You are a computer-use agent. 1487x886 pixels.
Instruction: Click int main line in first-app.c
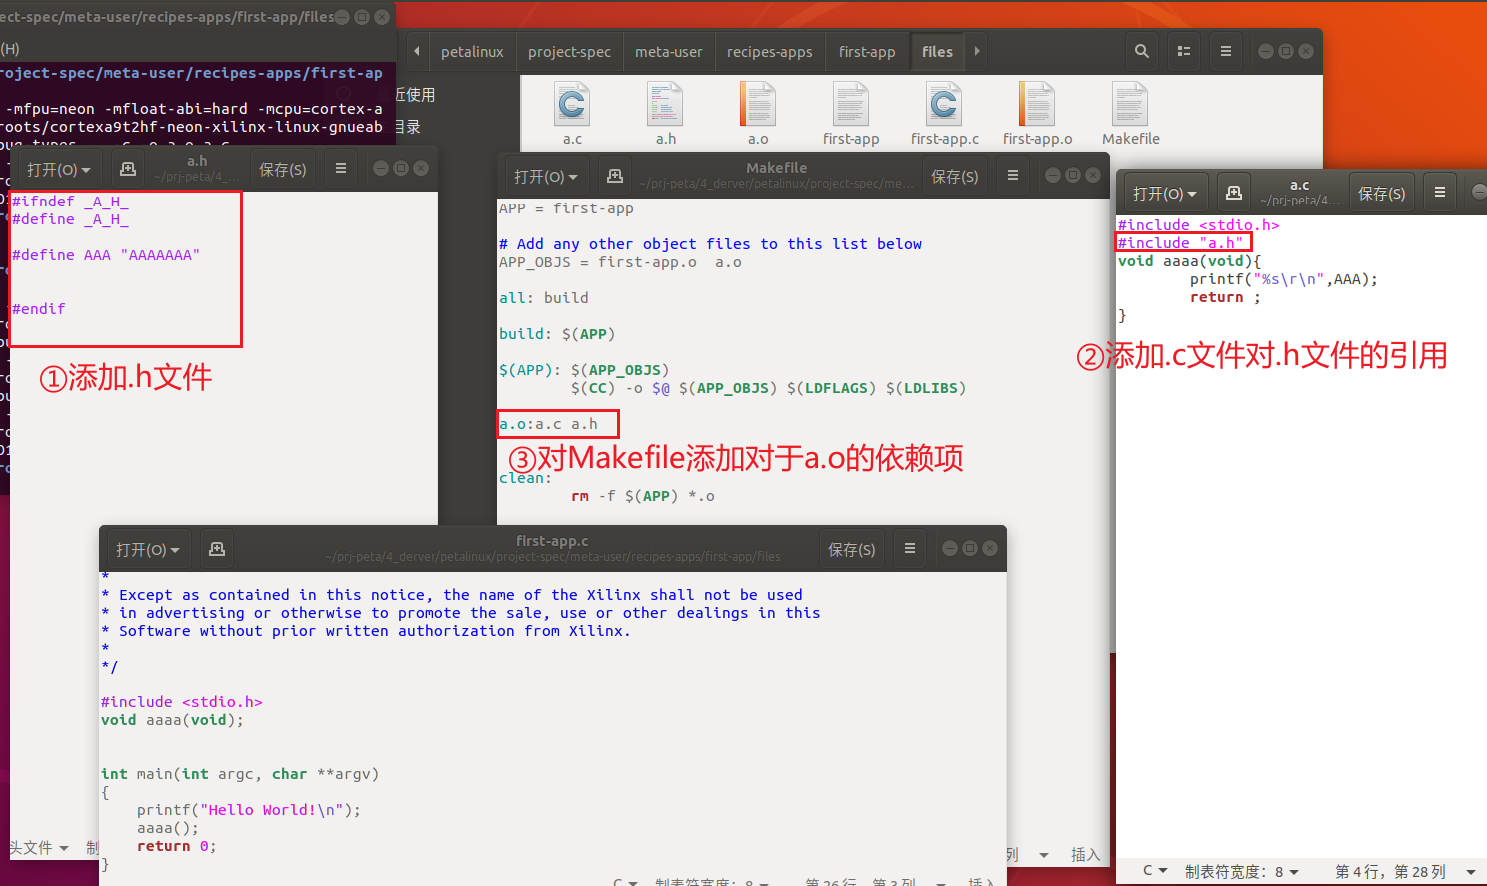point(240,774)
